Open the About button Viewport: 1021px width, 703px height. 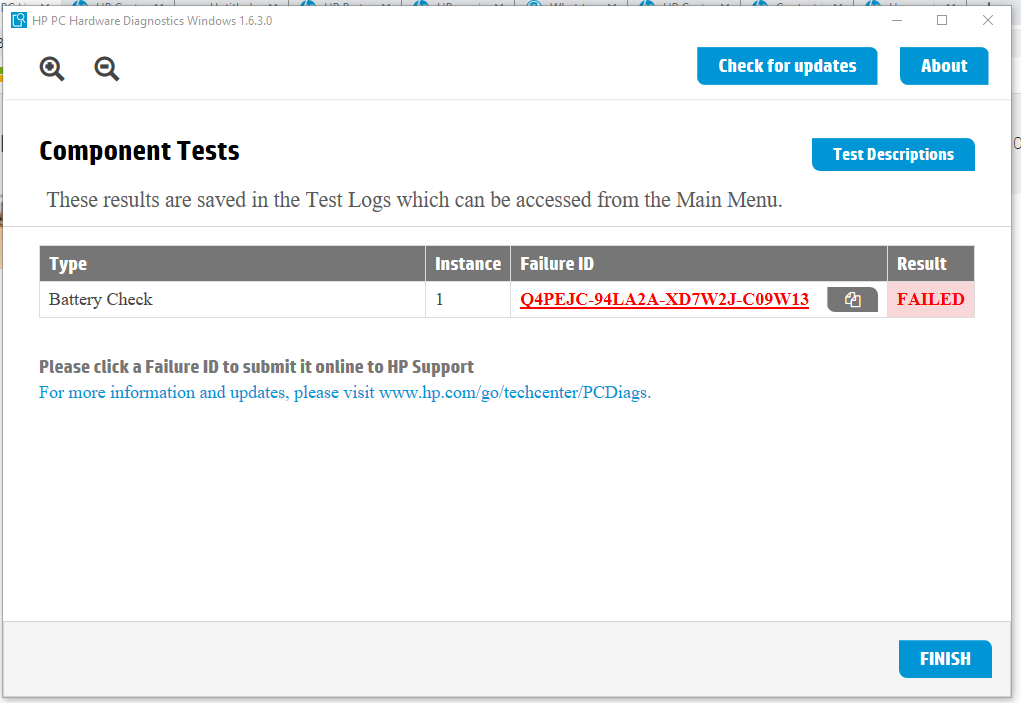(944, 66)
